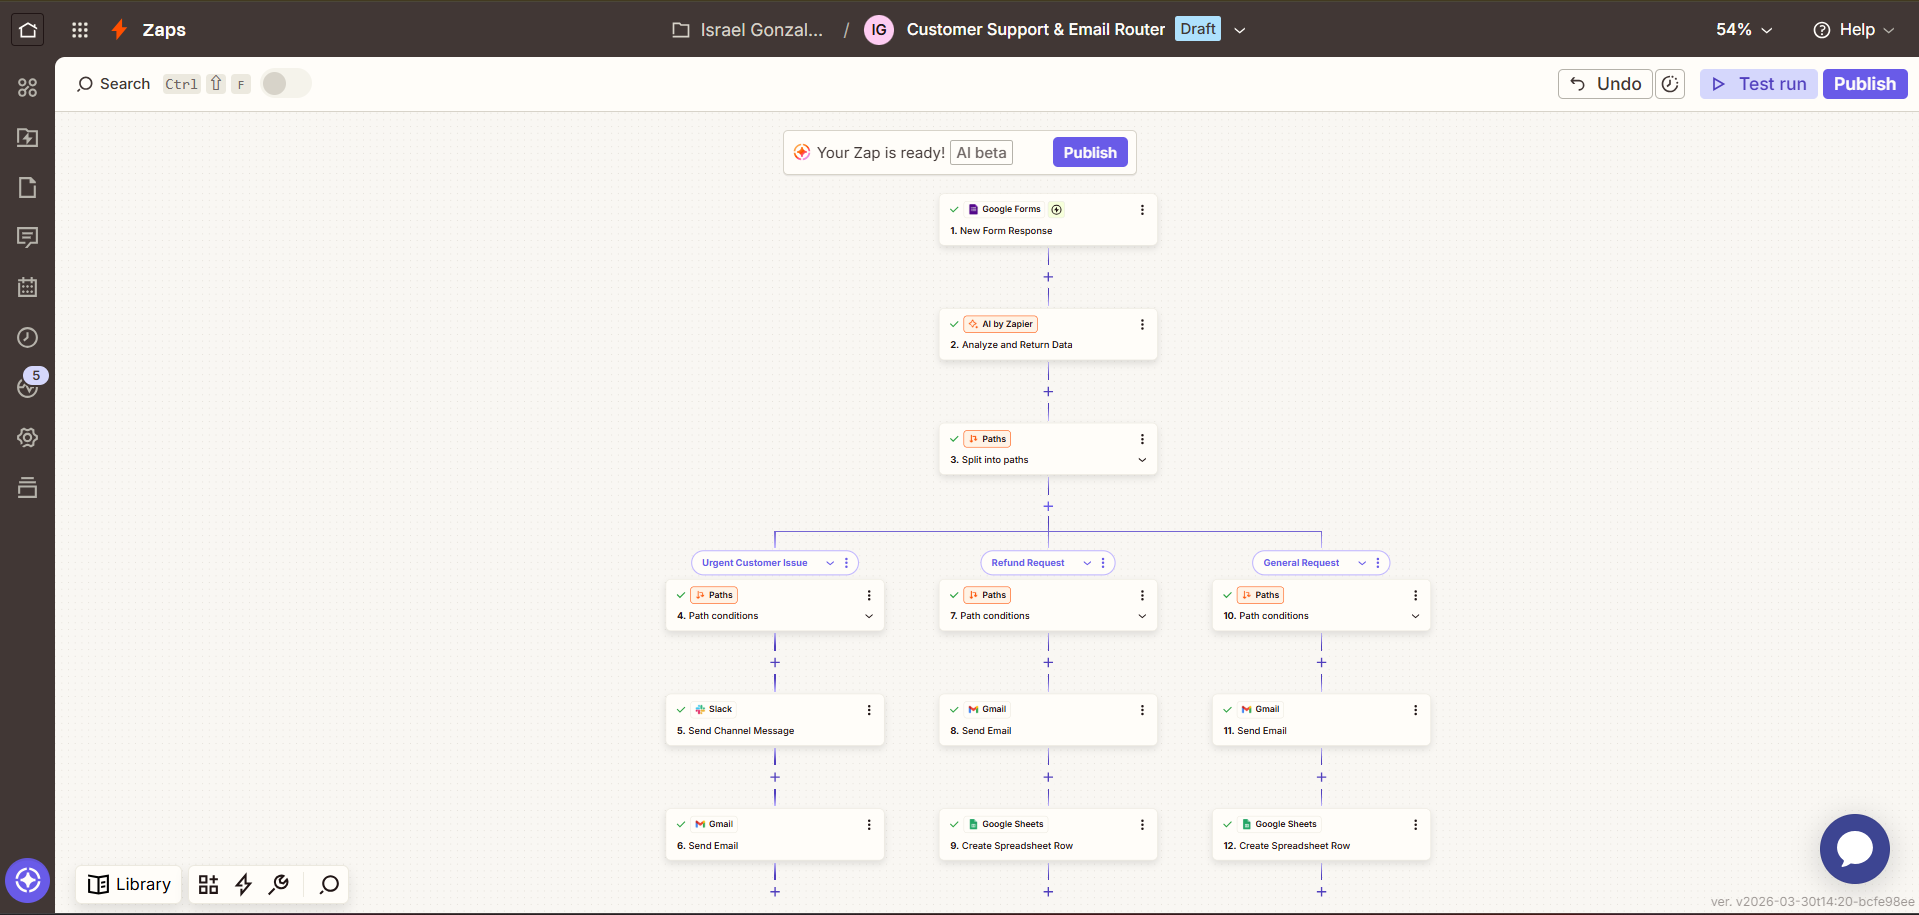Image resolution: width=1919 pixels, height=915 pixels.
Task: Open dropdown next to Draft label
Action: [x=1240, y=30]
